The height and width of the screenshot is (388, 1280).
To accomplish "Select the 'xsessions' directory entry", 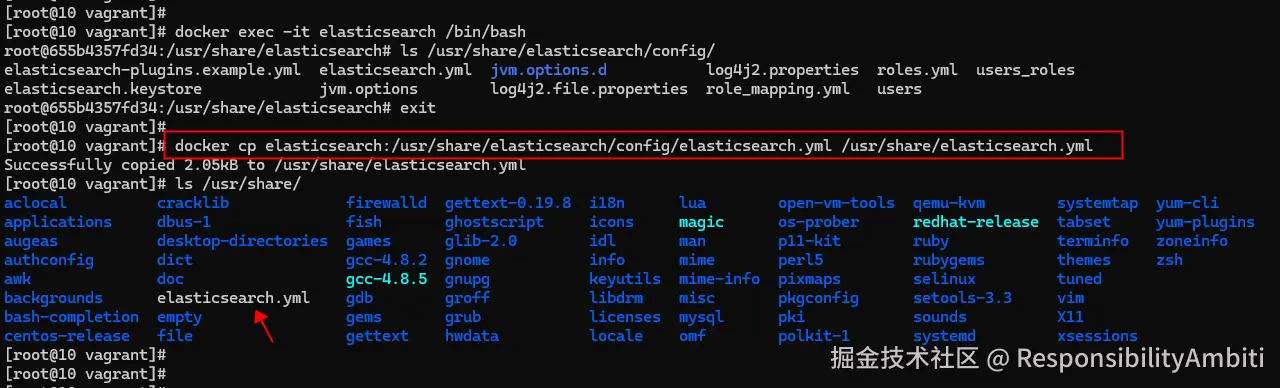I will click(1097, 336).
